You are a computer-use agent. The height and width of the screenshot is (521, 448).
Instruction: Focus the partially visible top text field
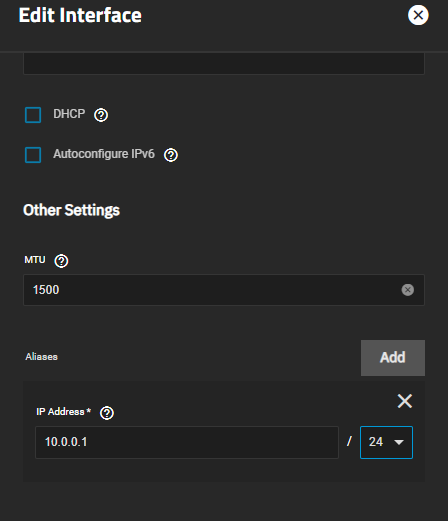coord(224,63)
